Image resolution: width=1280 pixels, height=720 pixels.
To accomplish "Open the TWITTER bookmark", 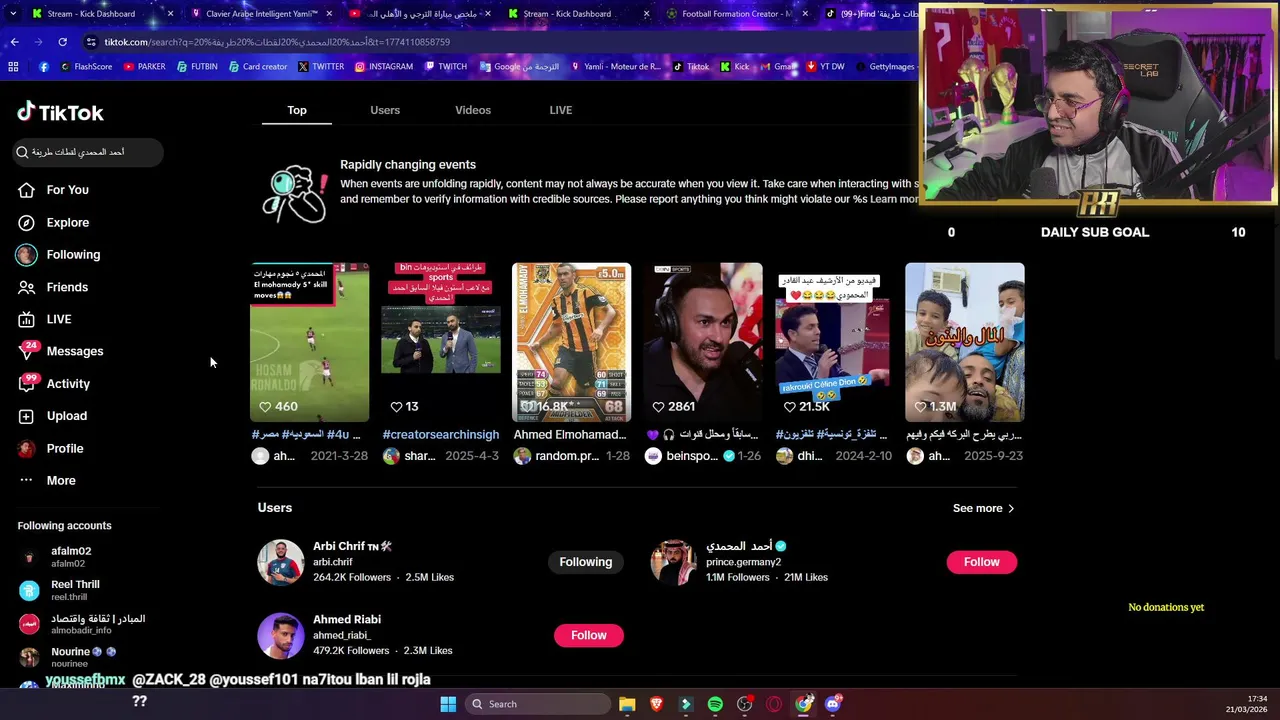I will (x=320, y=67).
